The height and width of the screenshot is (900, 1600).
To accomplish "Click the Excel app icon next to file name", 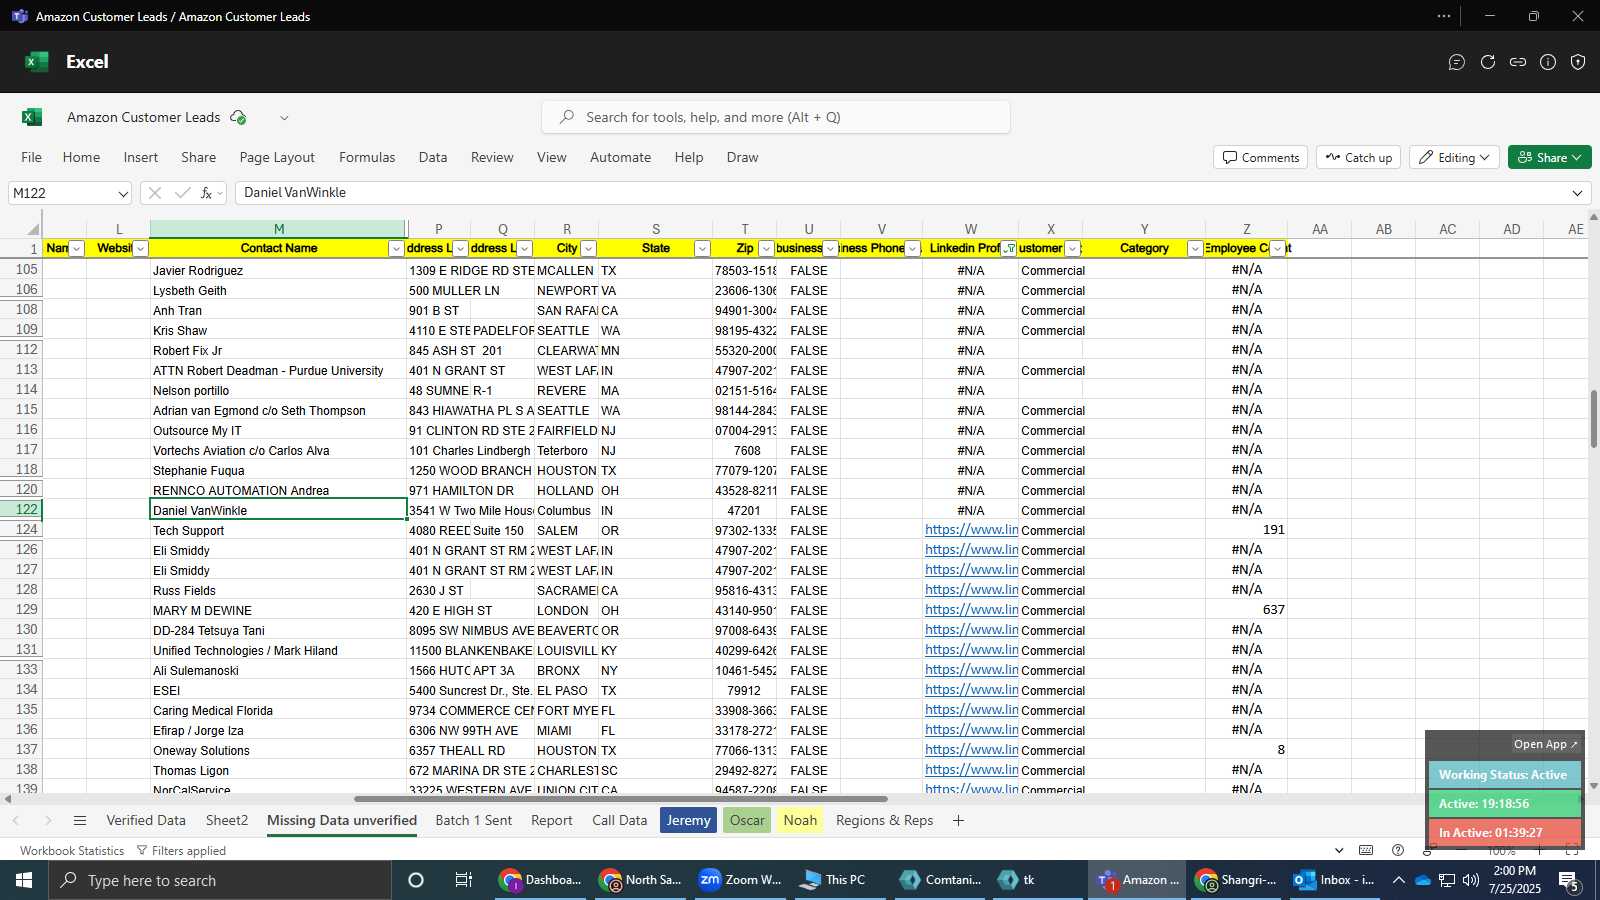I will pos(32,117).
